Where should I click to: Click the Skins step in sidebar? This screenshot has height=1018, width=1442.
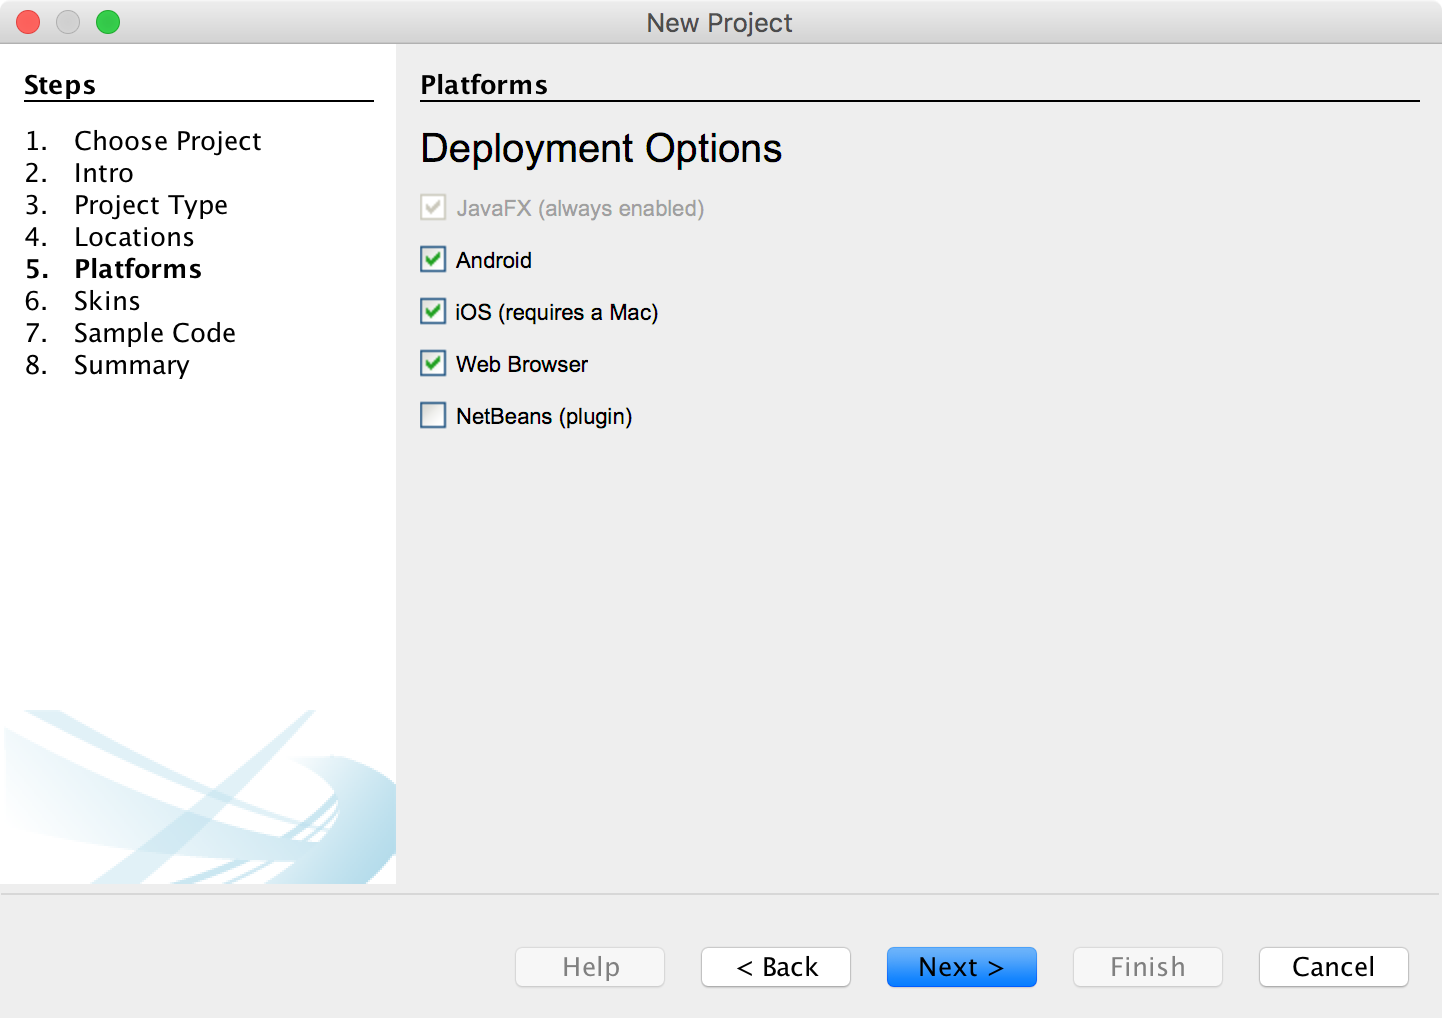[107, 301]
